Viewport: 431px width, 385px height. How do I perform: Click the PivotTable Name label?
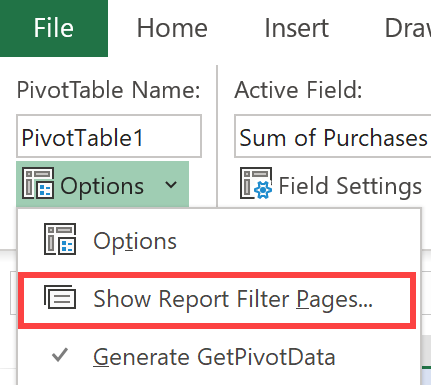[109, 90]
